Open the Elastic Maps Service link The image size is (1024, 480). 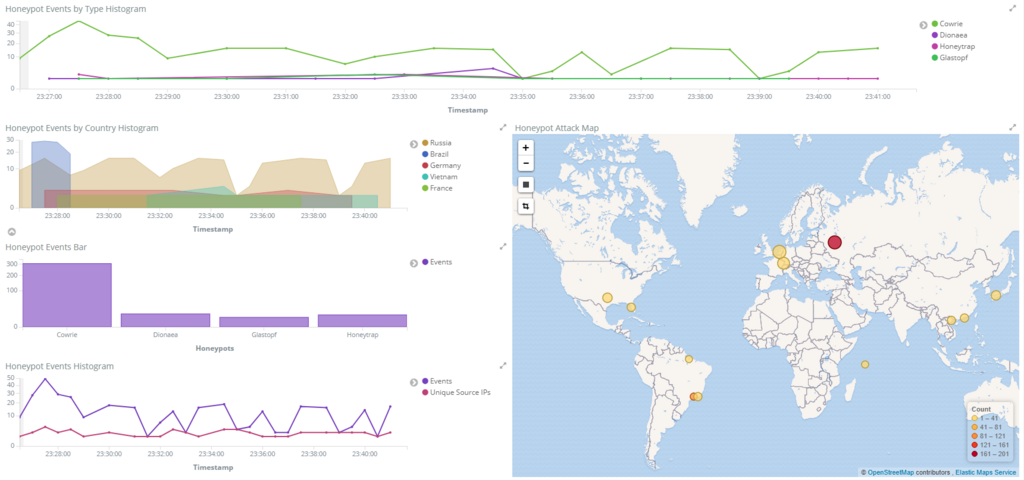pyautogui.click(x=987, y=472)
